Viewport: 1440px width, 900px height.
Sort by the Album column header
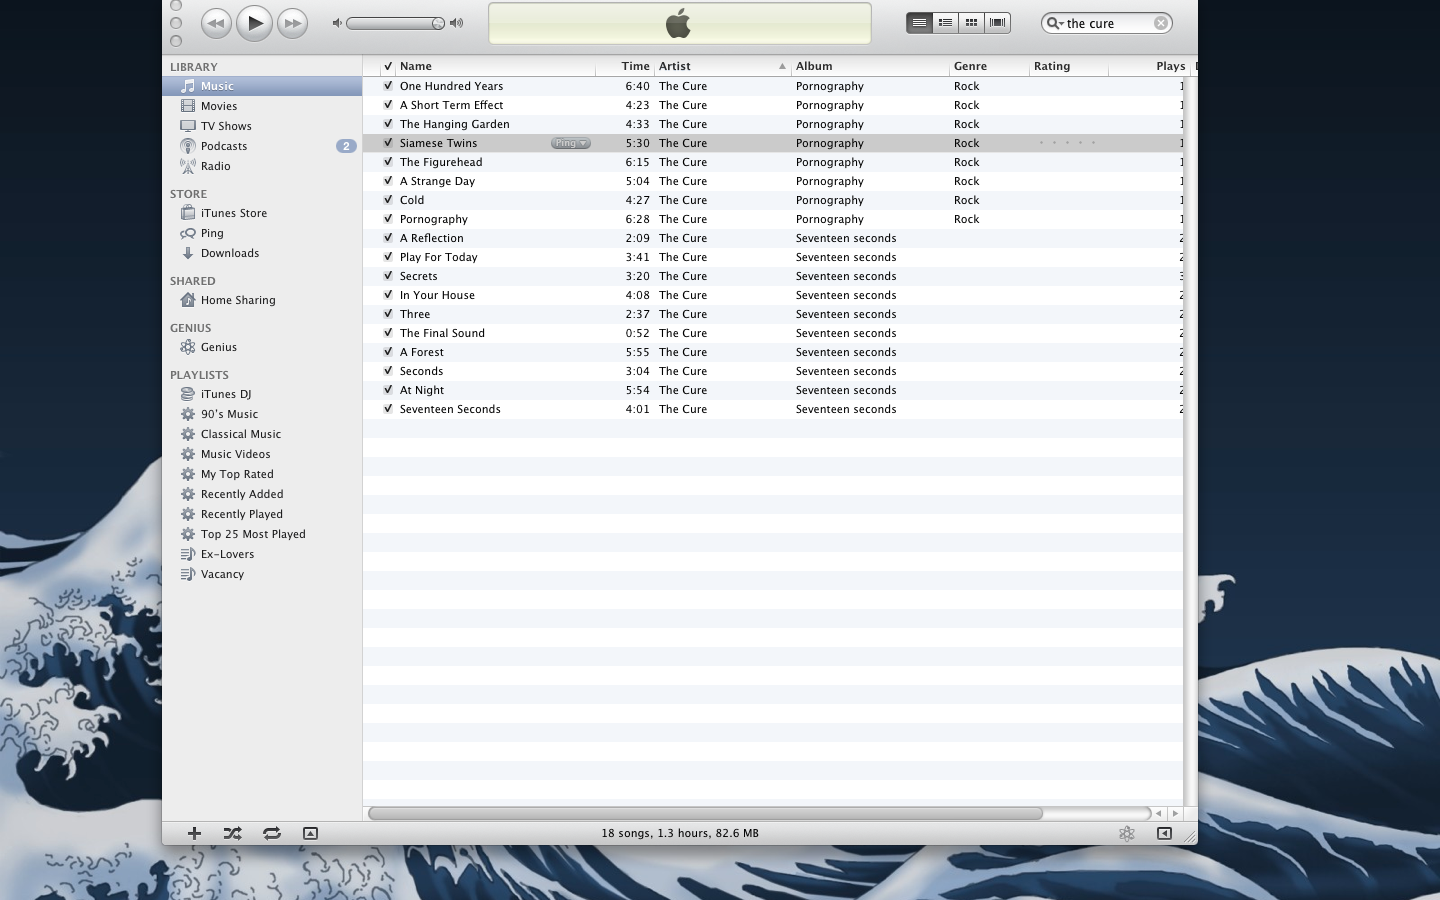pyautogui.click(x=871, y=66)
